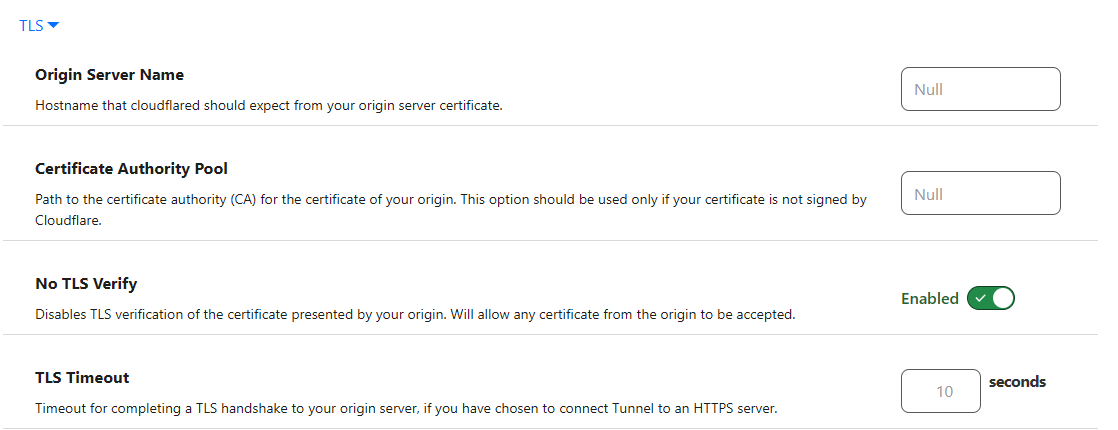Click the blue TLS section header

(x=32, y=26)
